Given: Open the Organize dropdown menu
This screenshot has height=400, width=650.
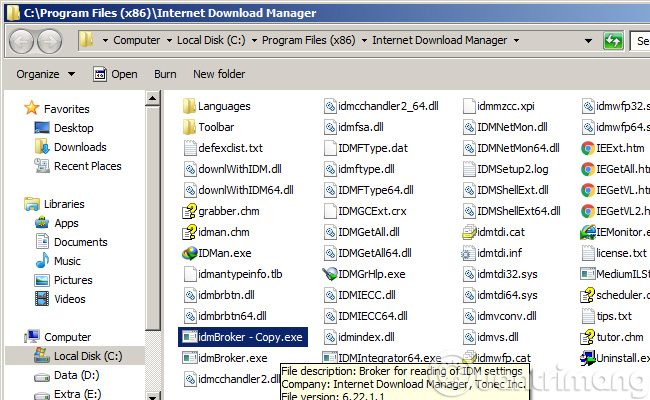Looking at the screenshot, I should pos(46,74).
